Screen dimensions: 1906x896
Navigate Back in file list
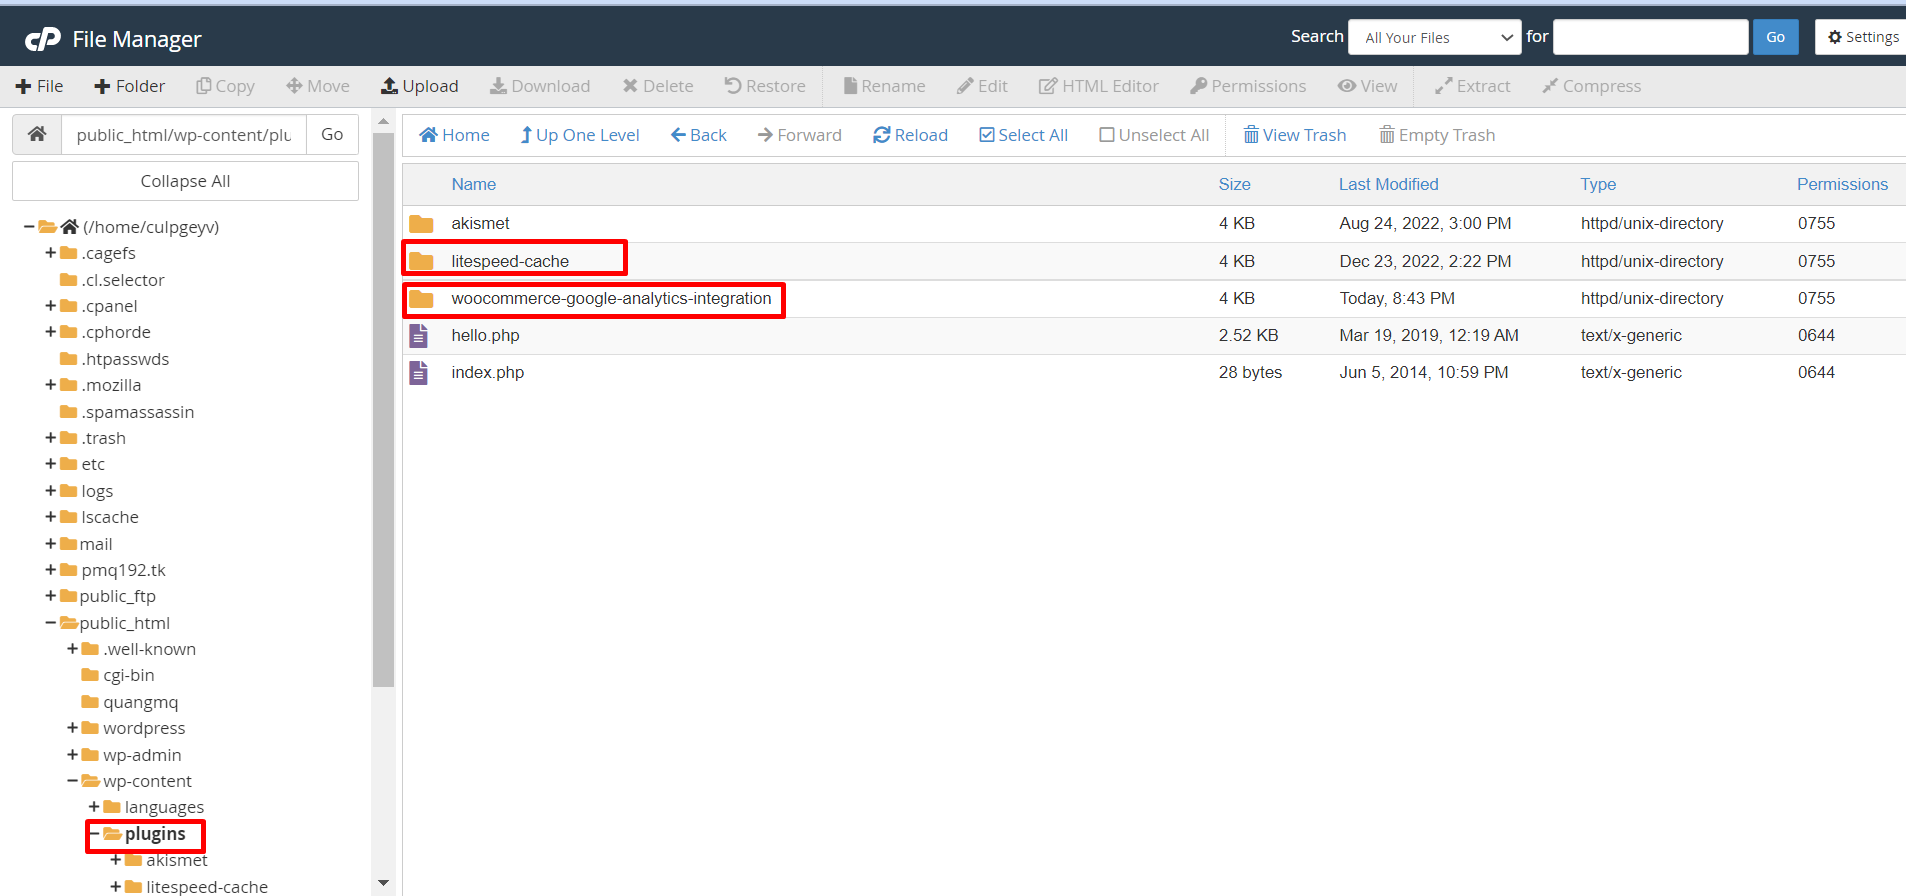(x=698, y=135)
